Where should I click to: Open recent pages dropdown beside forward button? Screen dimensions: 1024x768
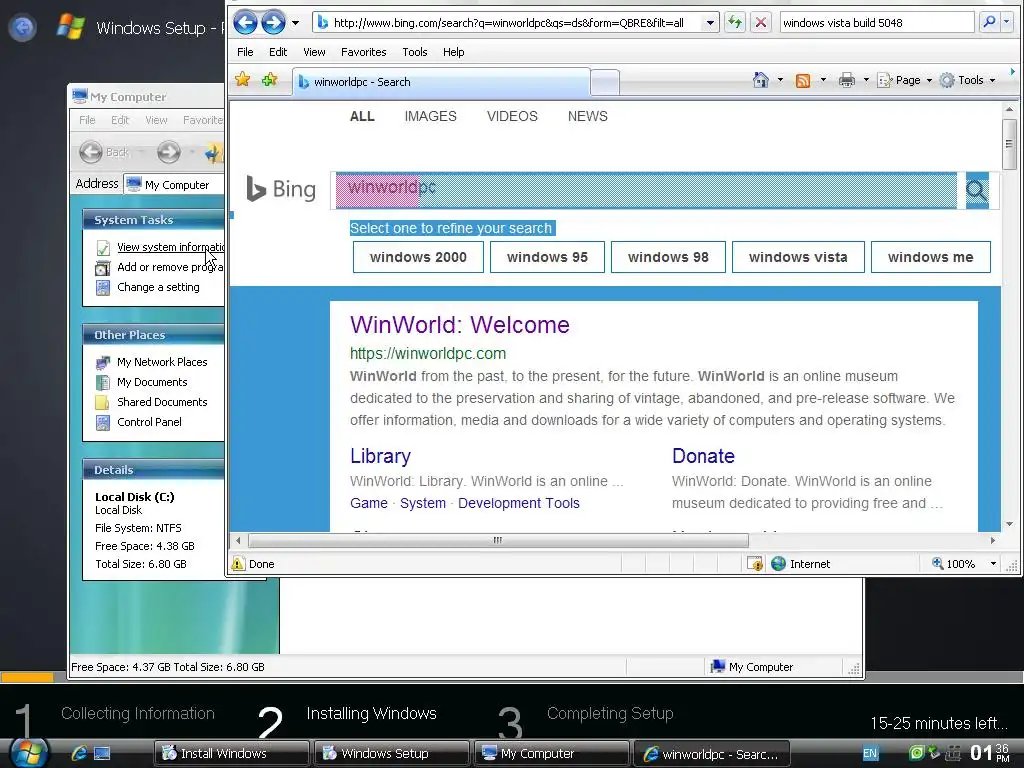[295, 23]
